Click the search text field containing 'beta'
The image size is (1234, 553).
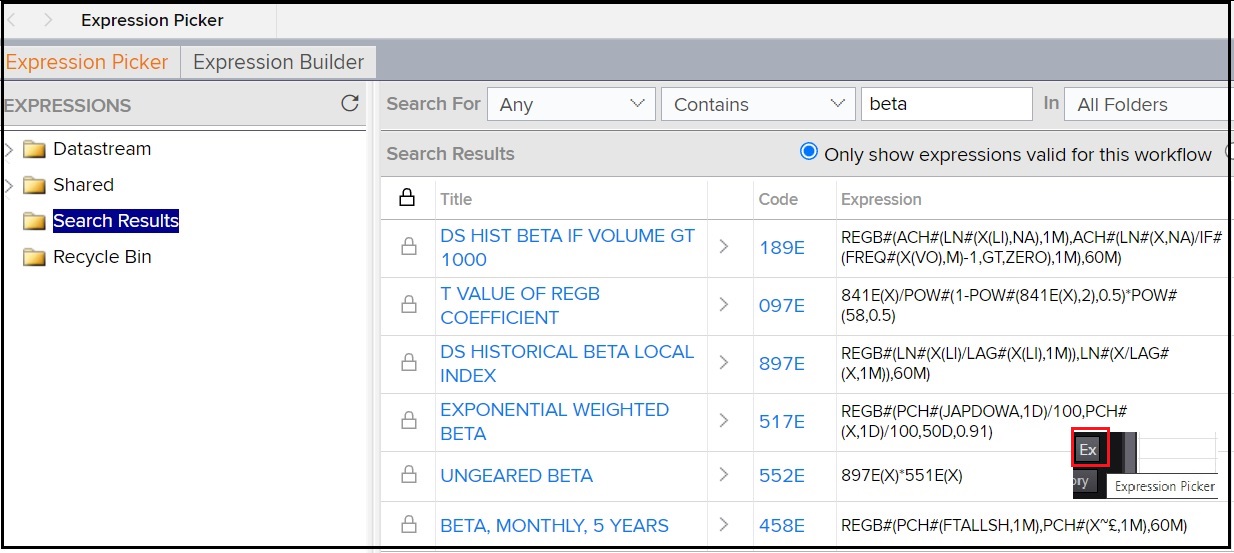pos(945,104)
